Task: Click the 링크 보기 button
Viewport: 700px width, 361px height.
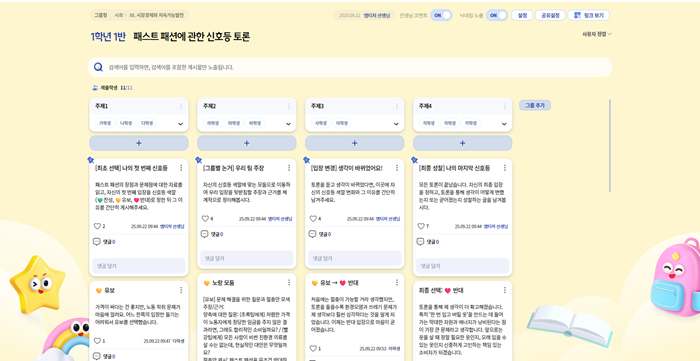Action: 588,15
